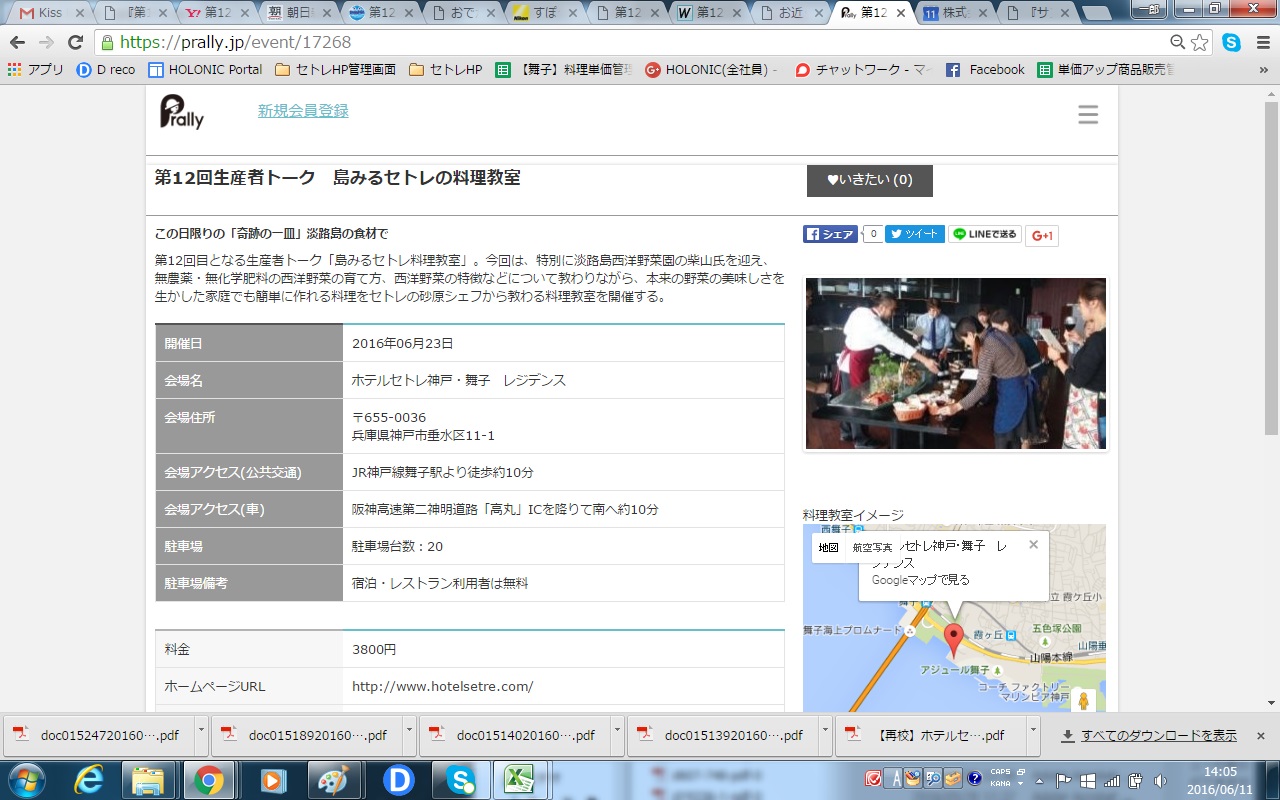Open the hamburger menu on Prally page
Image resolution: width=1280 pixels, height=800 pixels.
click(1088, 115)
